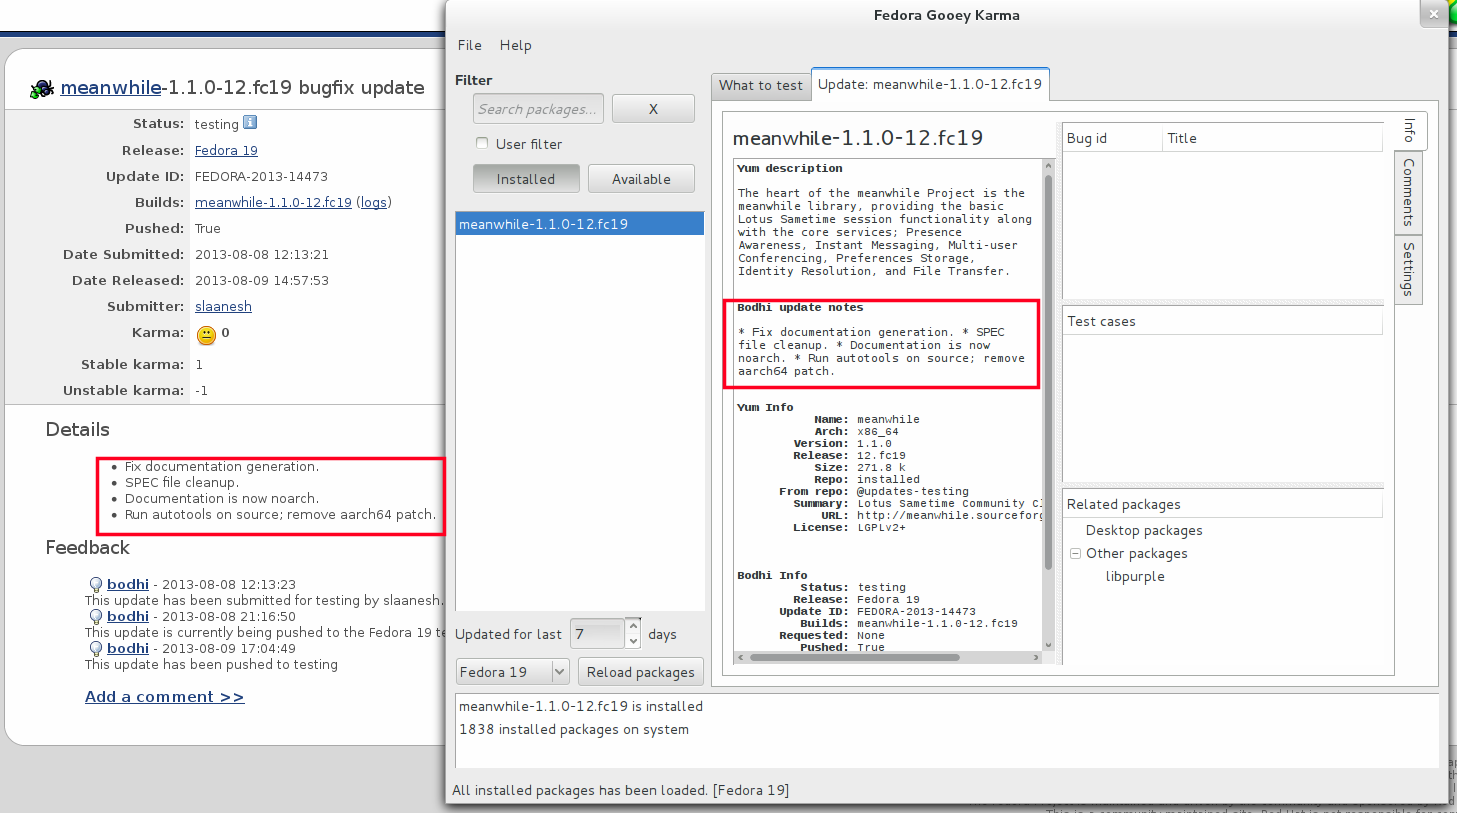
Task: Click the scroll-right arrow of horizontal scrollbar
Action: pos(1036,658)
